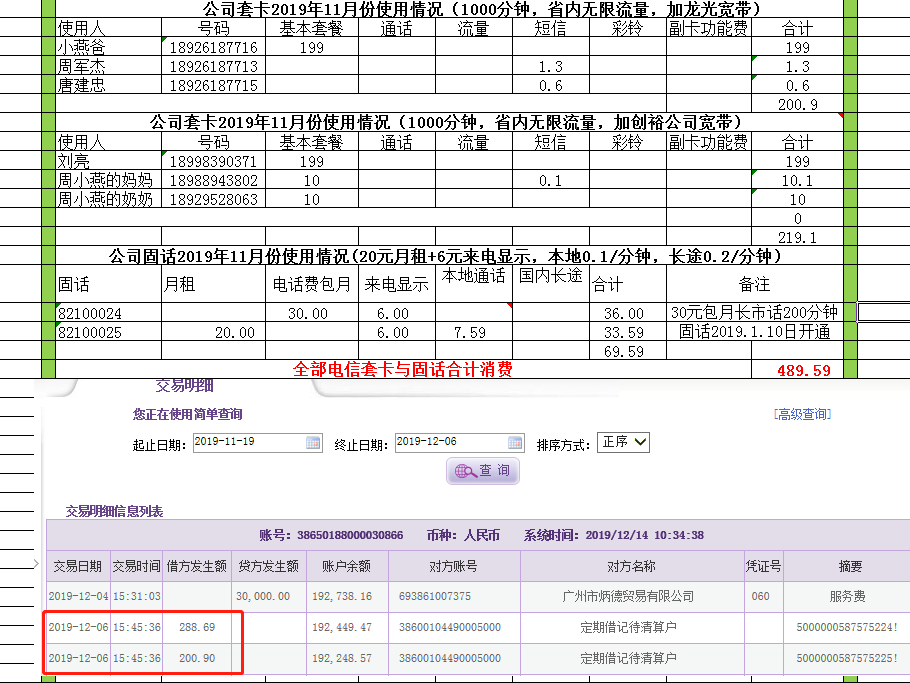Viewport: 910px width, 683px height.
Task: Click into the 终止日期 date field
Action: [x=449, y=443]
